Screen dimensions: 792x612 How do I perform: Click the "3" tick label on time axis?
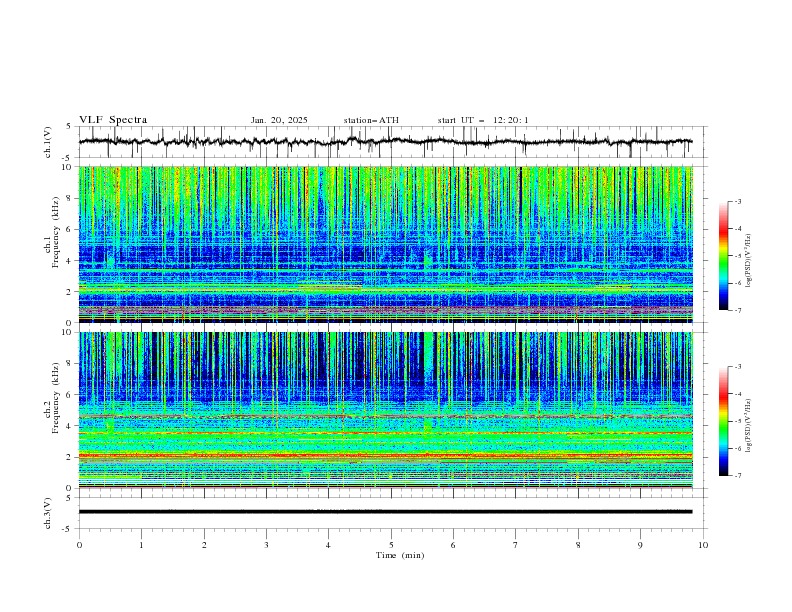(266, 545)
